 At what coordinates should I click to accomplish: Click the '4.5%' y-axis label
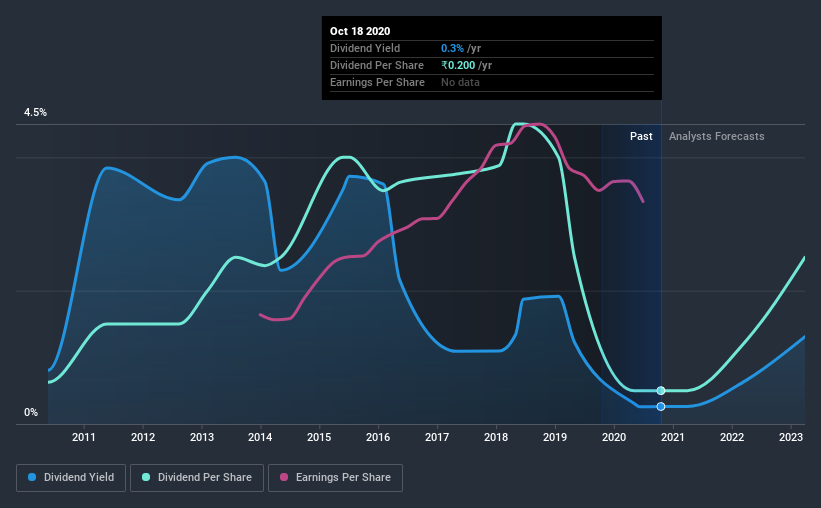coord(35,113)
